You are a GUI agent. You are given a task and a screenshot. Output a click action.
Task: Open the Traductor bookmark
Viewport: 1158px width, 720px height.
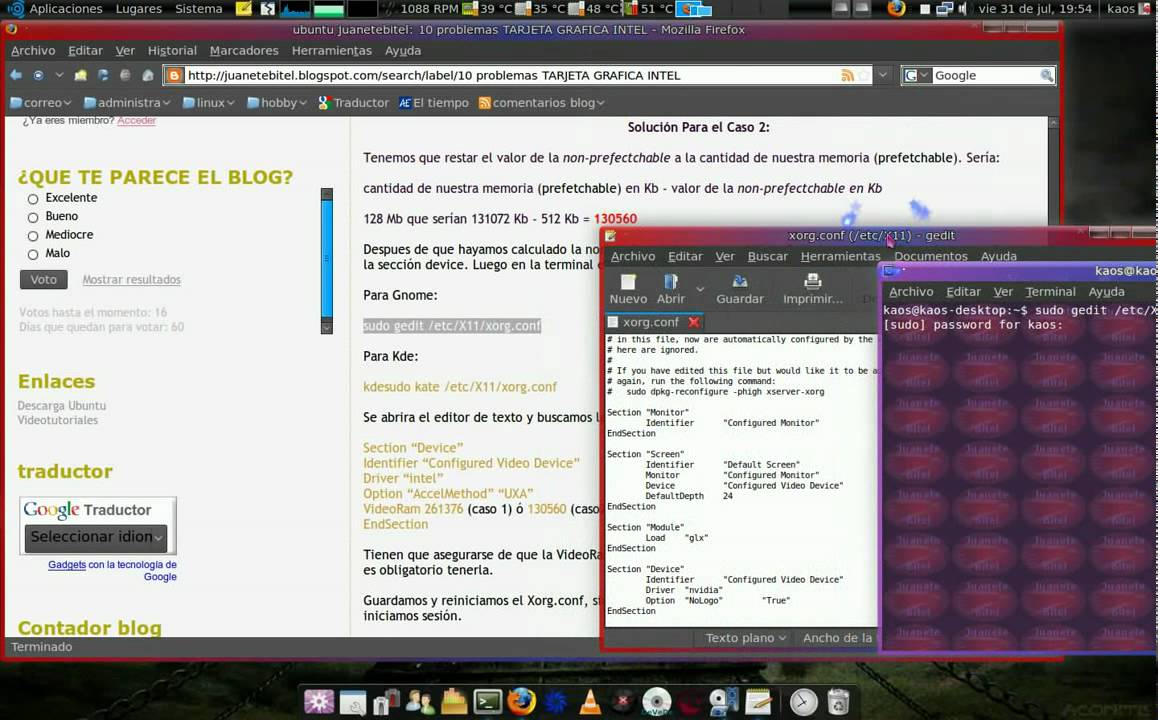click(353, 103)
